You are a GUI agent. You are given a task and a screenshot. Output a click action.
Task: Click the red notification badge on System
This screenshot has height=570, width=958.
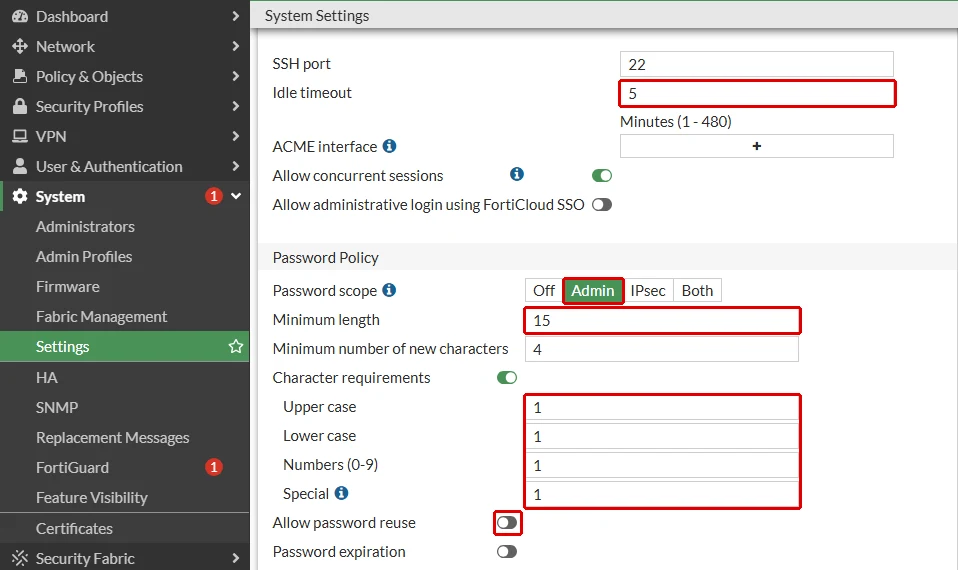213,196
